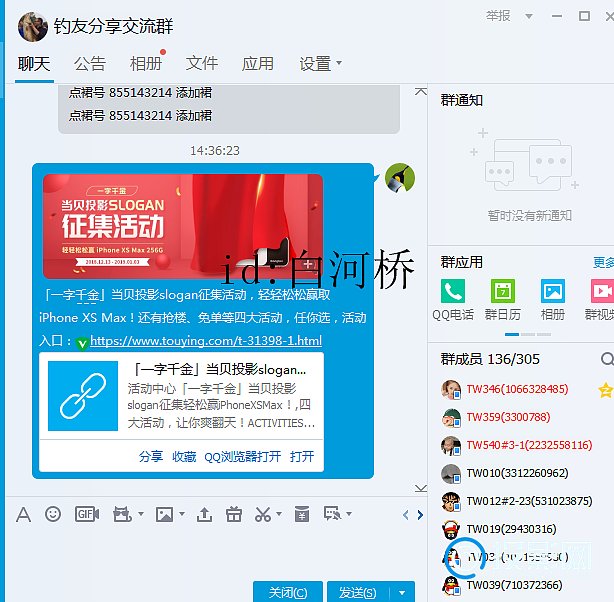
Task: Click the link preview card title text
Action: [x=220, y=369]
